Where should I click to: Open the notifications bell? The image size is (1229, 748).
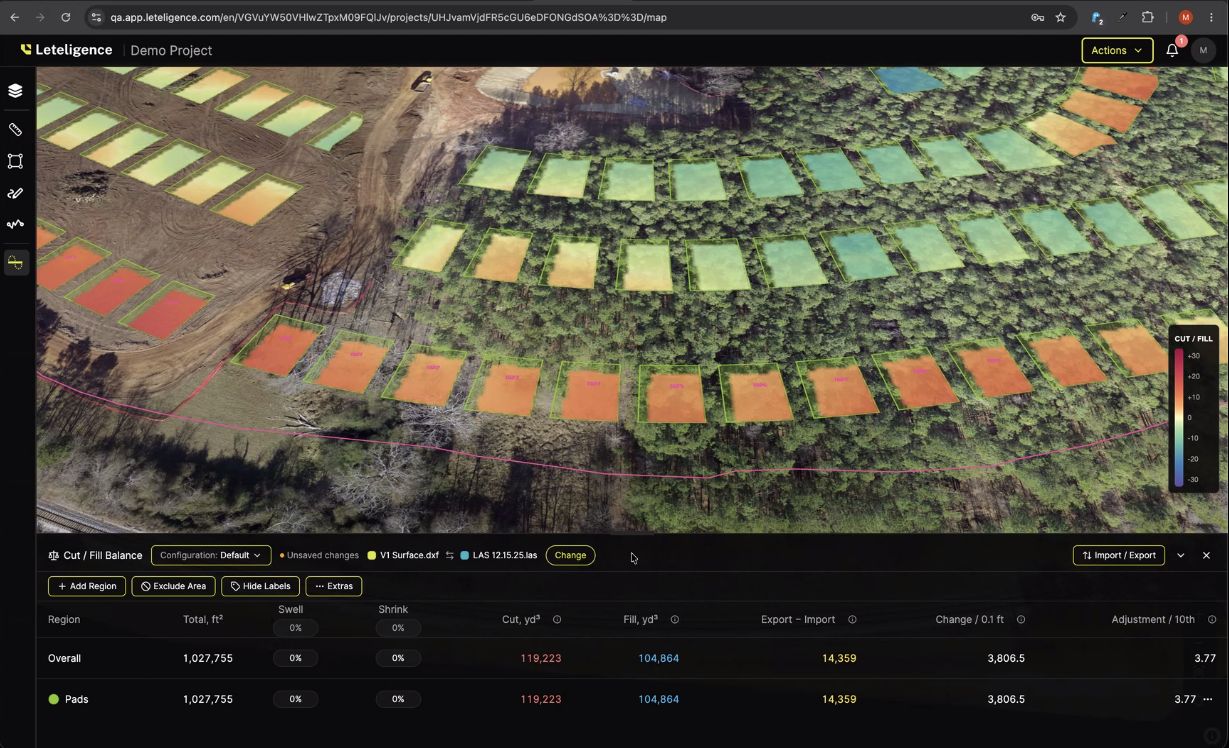pyautogui.click(x=1172, y=50)
